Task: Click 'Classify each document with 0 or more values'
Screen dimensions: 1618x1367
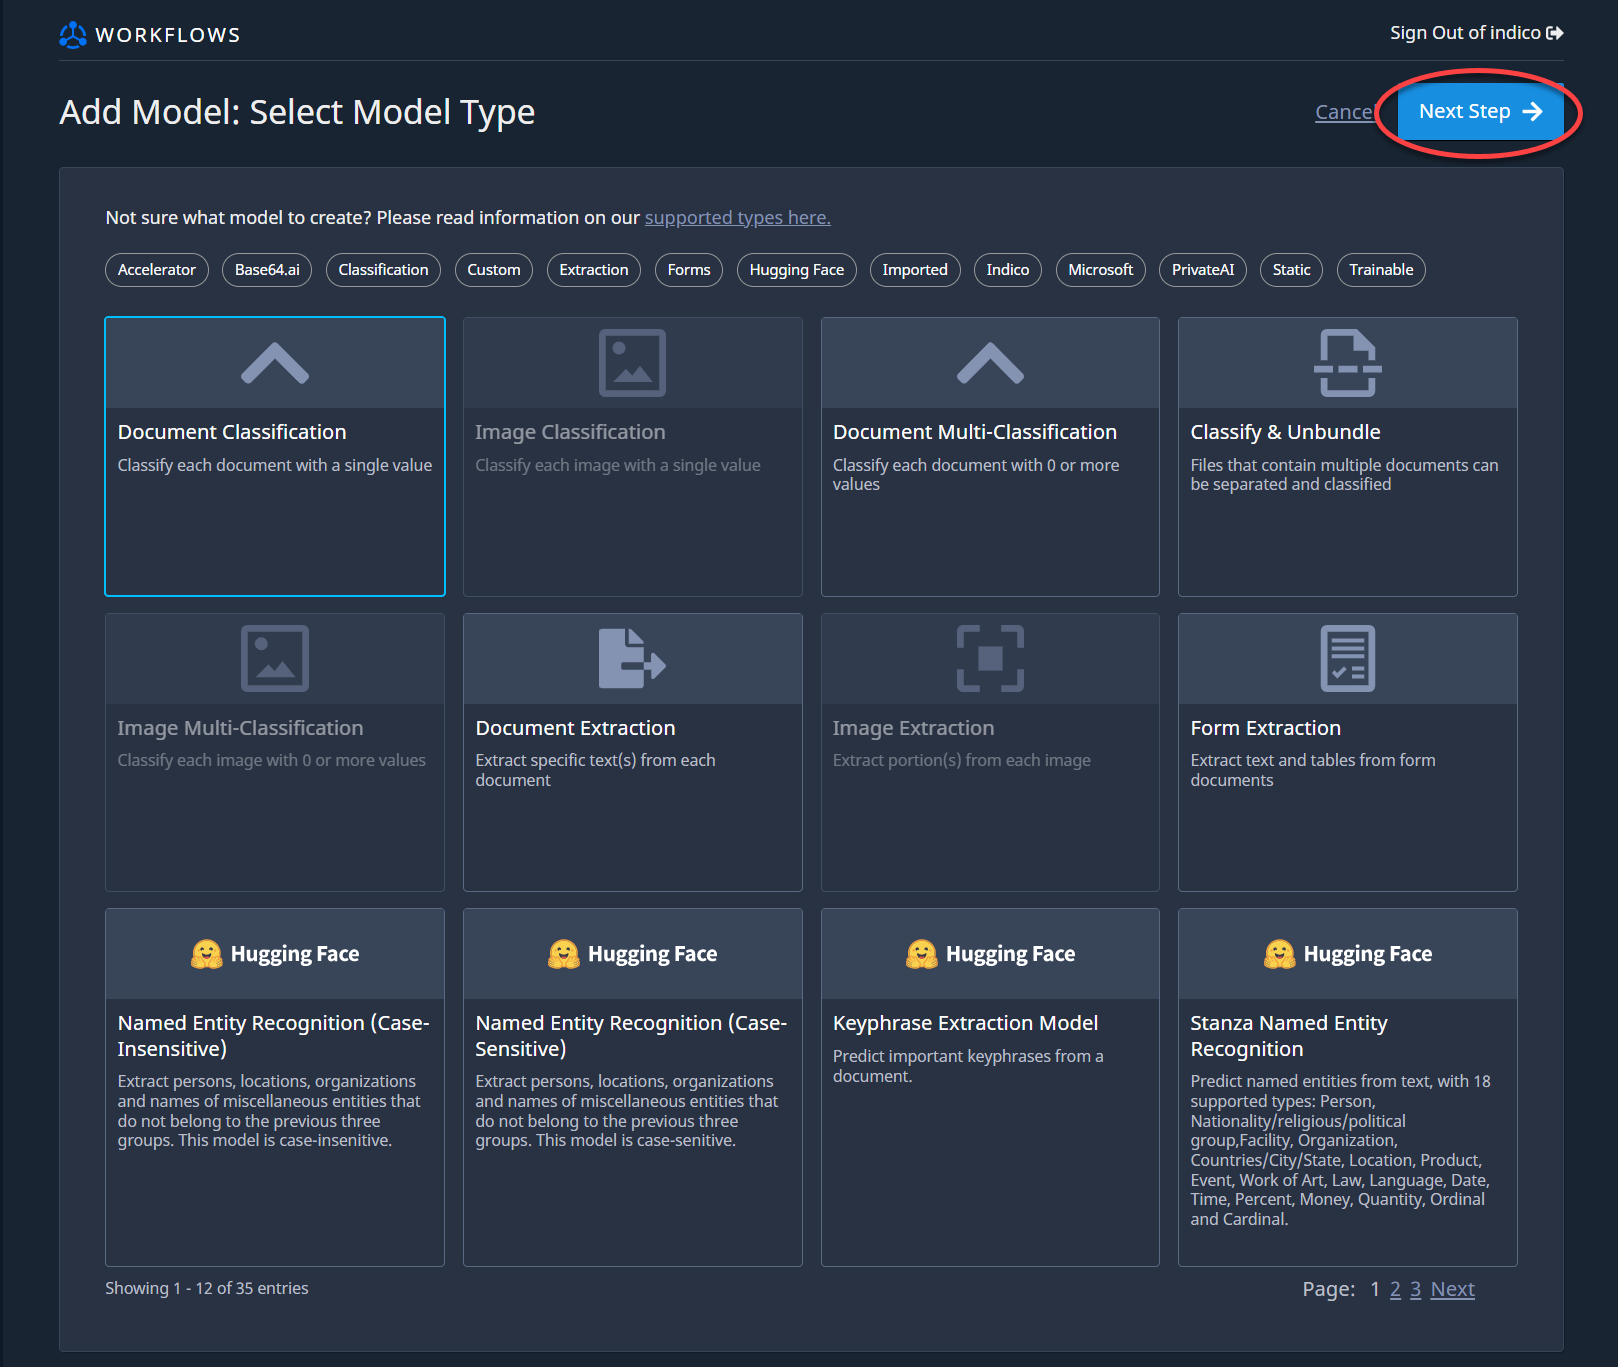Action: point(976,475)
